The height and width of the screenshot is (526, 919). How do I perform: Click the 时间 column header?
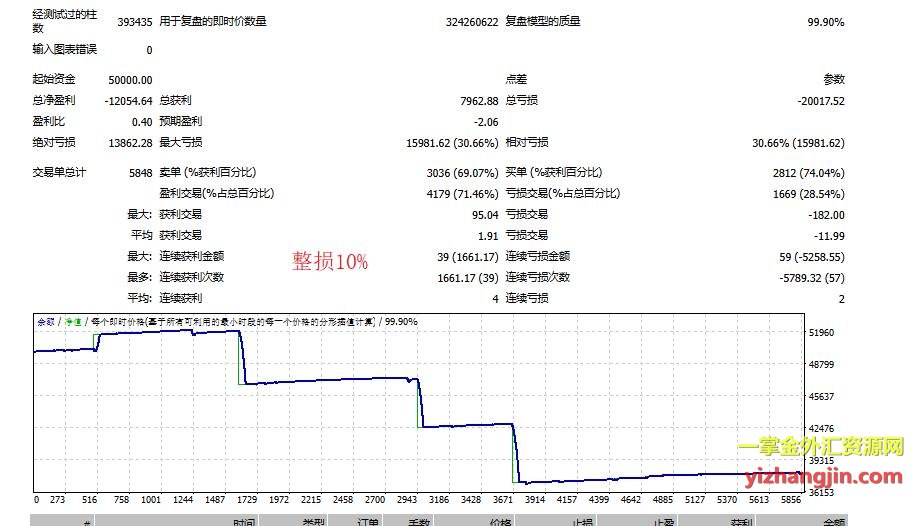pos(244,521)
